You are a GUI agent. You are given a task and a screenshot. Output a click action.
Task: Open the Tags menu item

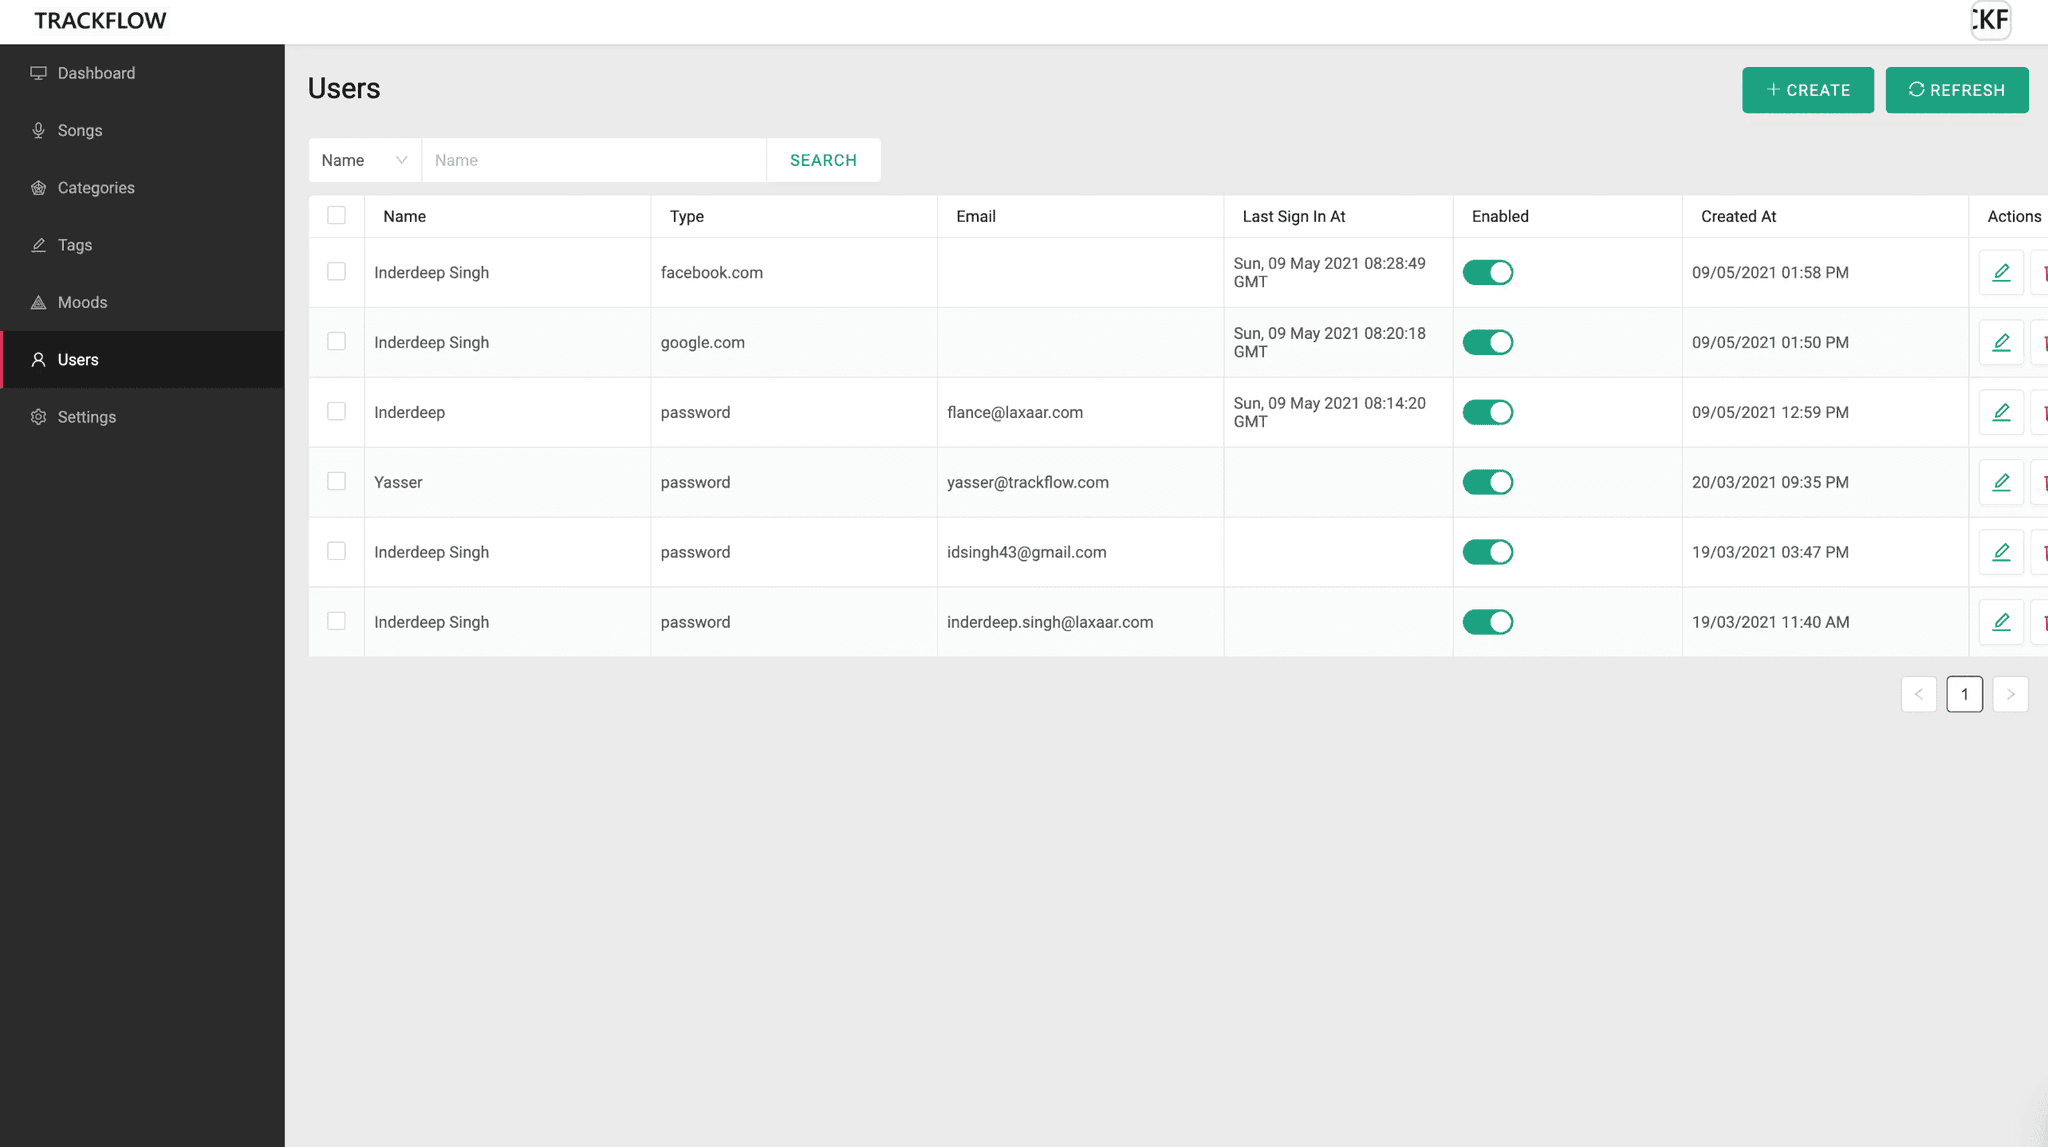(142, 245)
